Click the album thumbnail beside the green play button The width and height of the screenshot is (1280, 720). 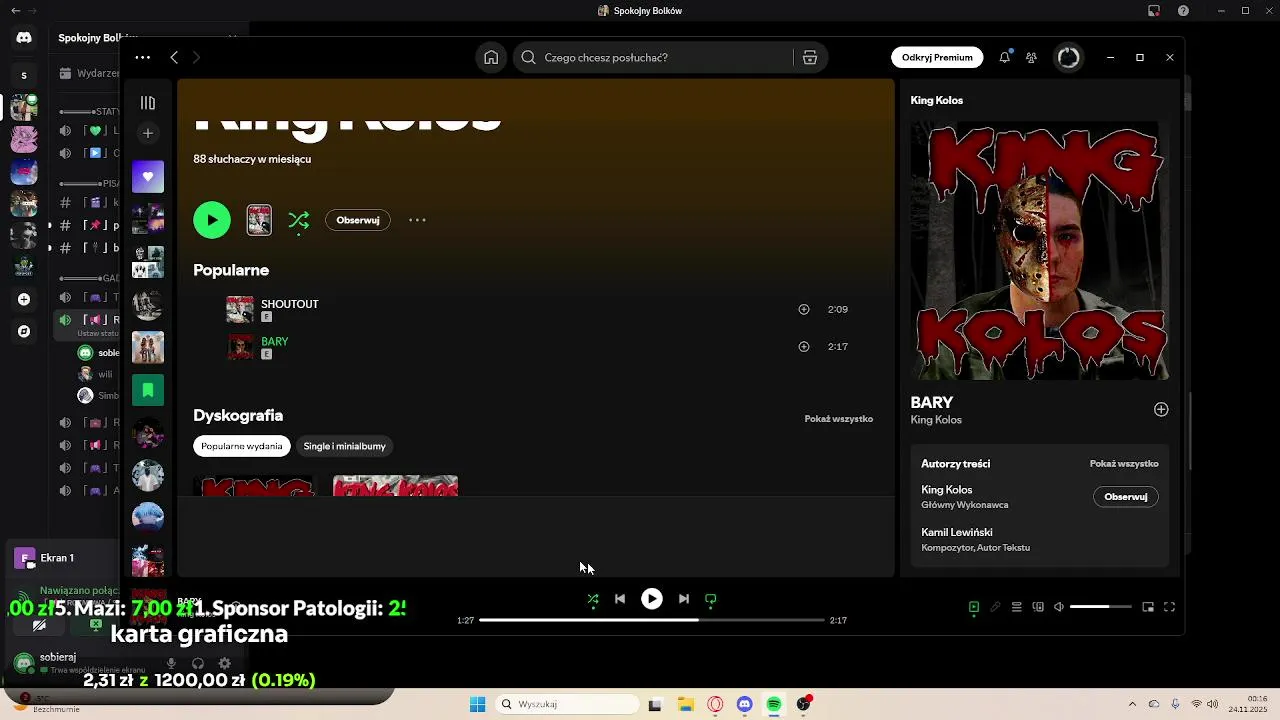pyautogui.click(x=259, y=220)
